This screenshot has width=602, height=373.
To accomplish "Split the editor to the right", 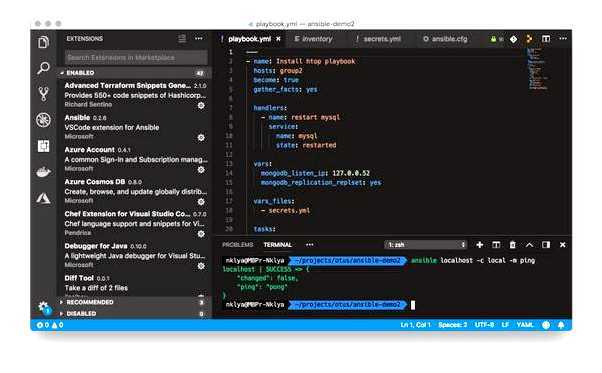I will click(546, 39).
